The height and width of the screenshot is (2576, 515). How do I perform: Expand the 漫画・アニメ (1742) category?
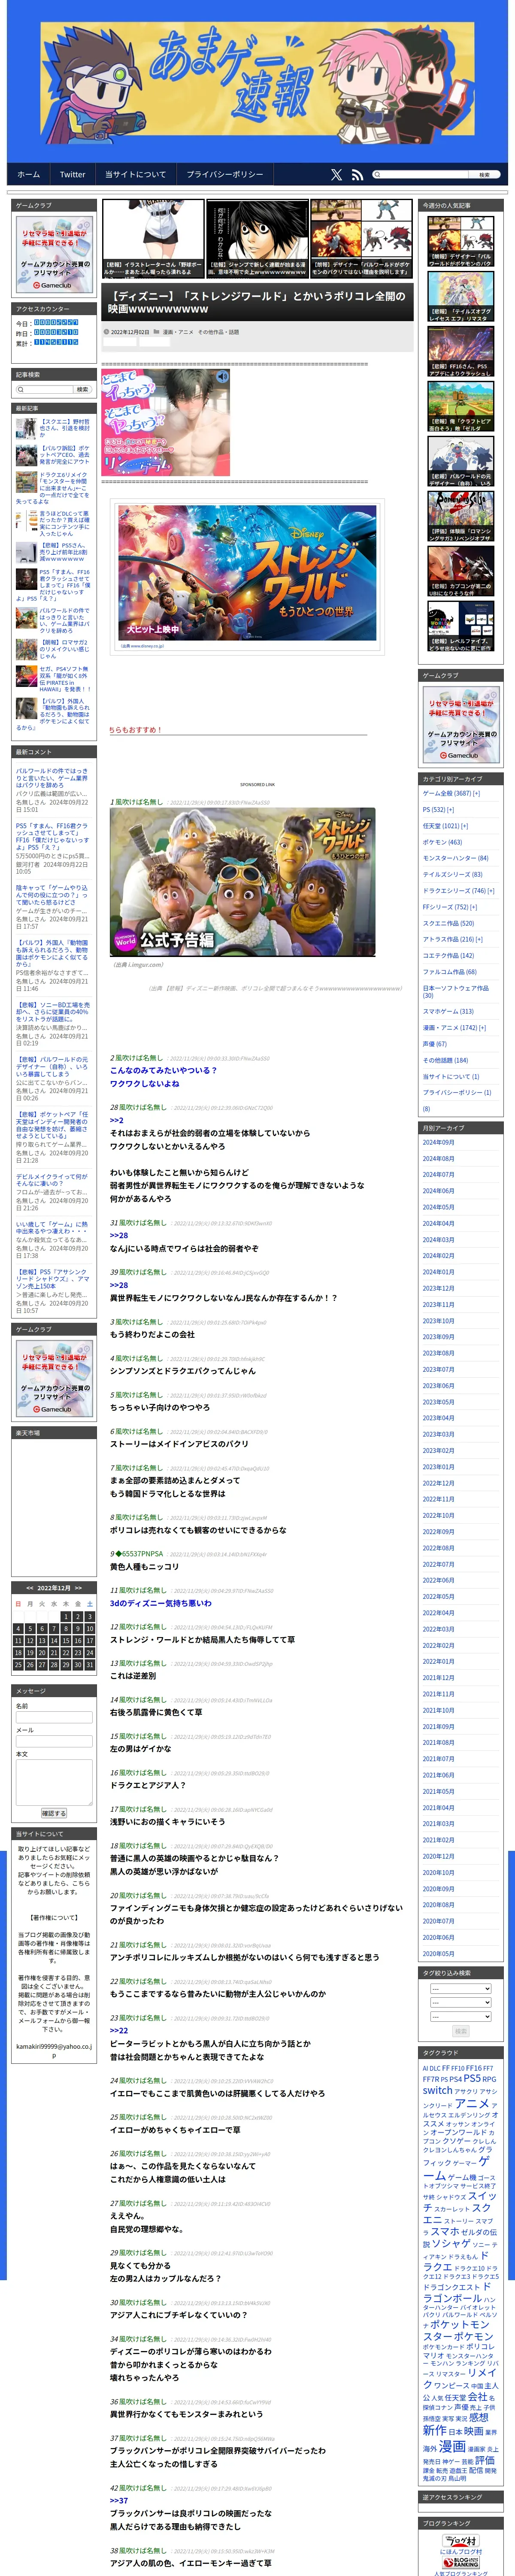click(x=483, y=1027)
